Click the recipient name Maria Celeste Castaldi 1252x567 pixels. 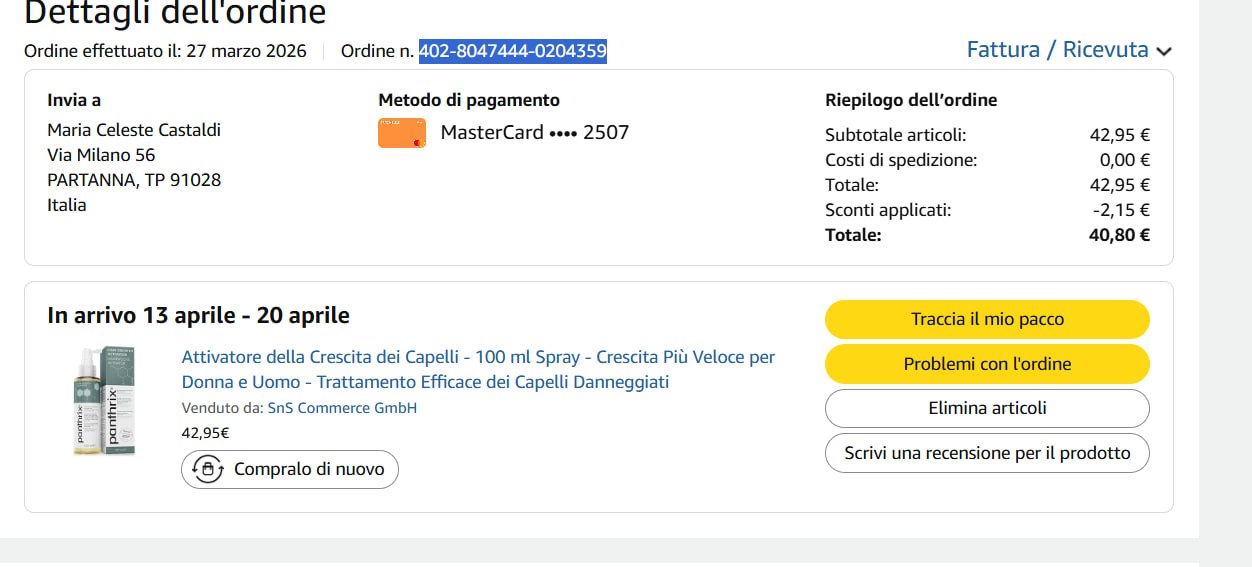tap(134, 130)
